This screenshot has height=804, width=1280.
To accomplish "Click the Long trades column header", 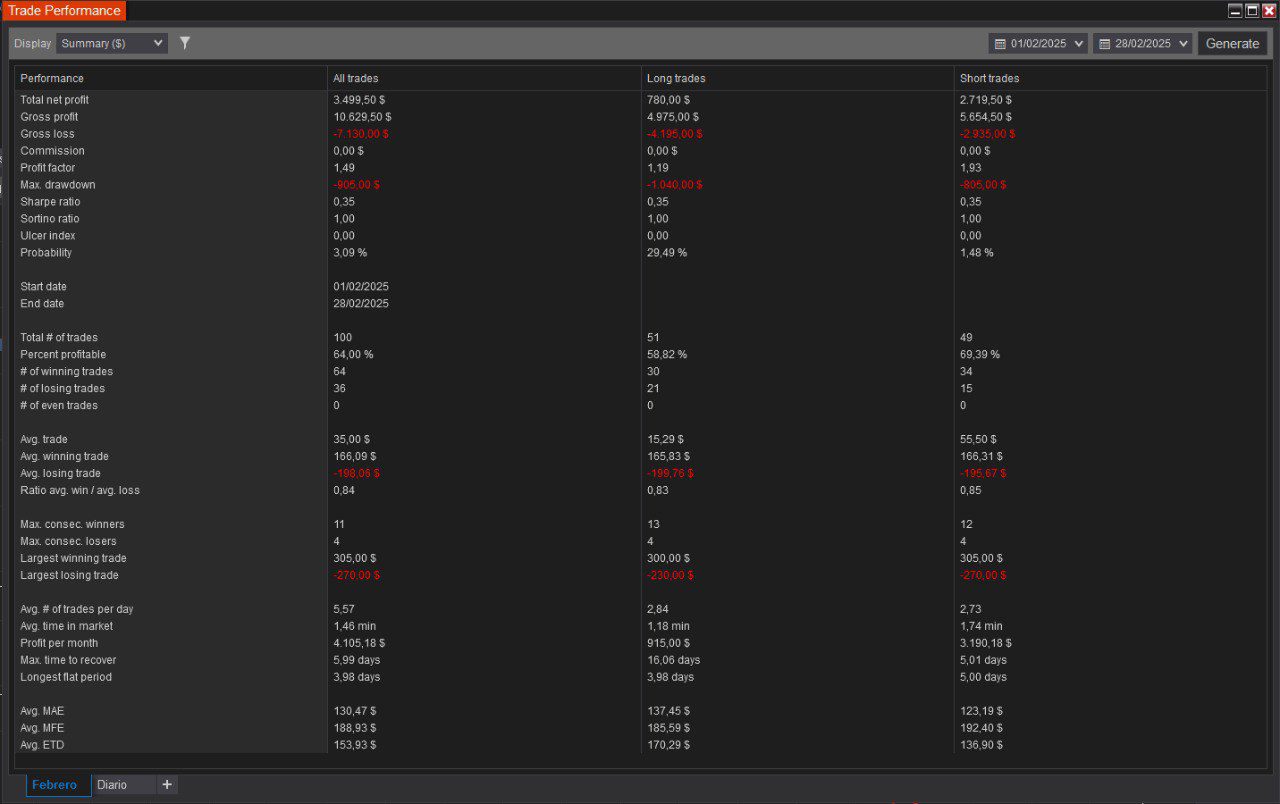I will (676, 78).
